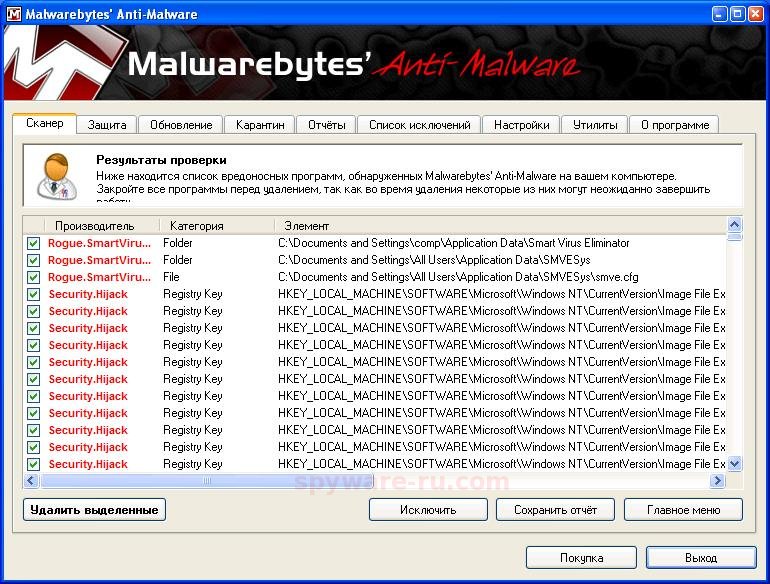770x584 pixels.
Task: Toggle checkbox for smve.cfg file row
Action: tap(34, 277)
